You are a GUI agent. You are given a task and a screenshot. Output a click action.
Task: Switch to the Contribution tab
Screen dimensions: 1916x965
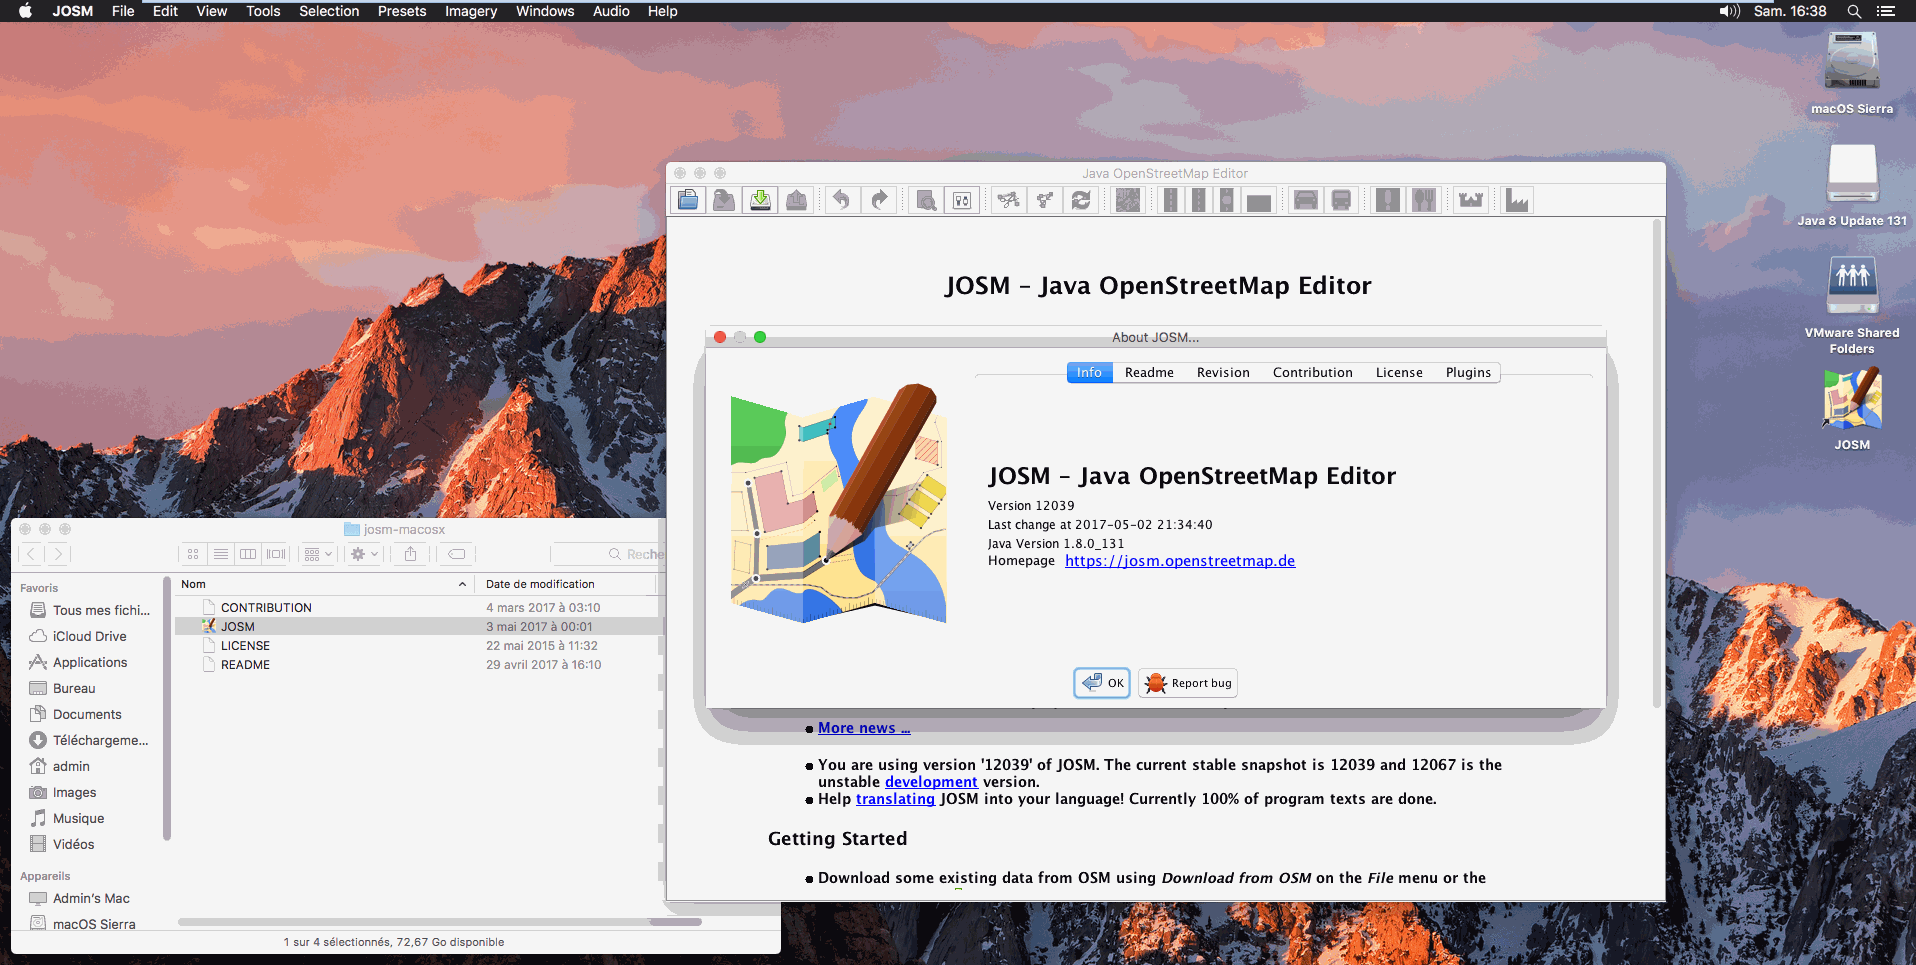point(1312,372)
